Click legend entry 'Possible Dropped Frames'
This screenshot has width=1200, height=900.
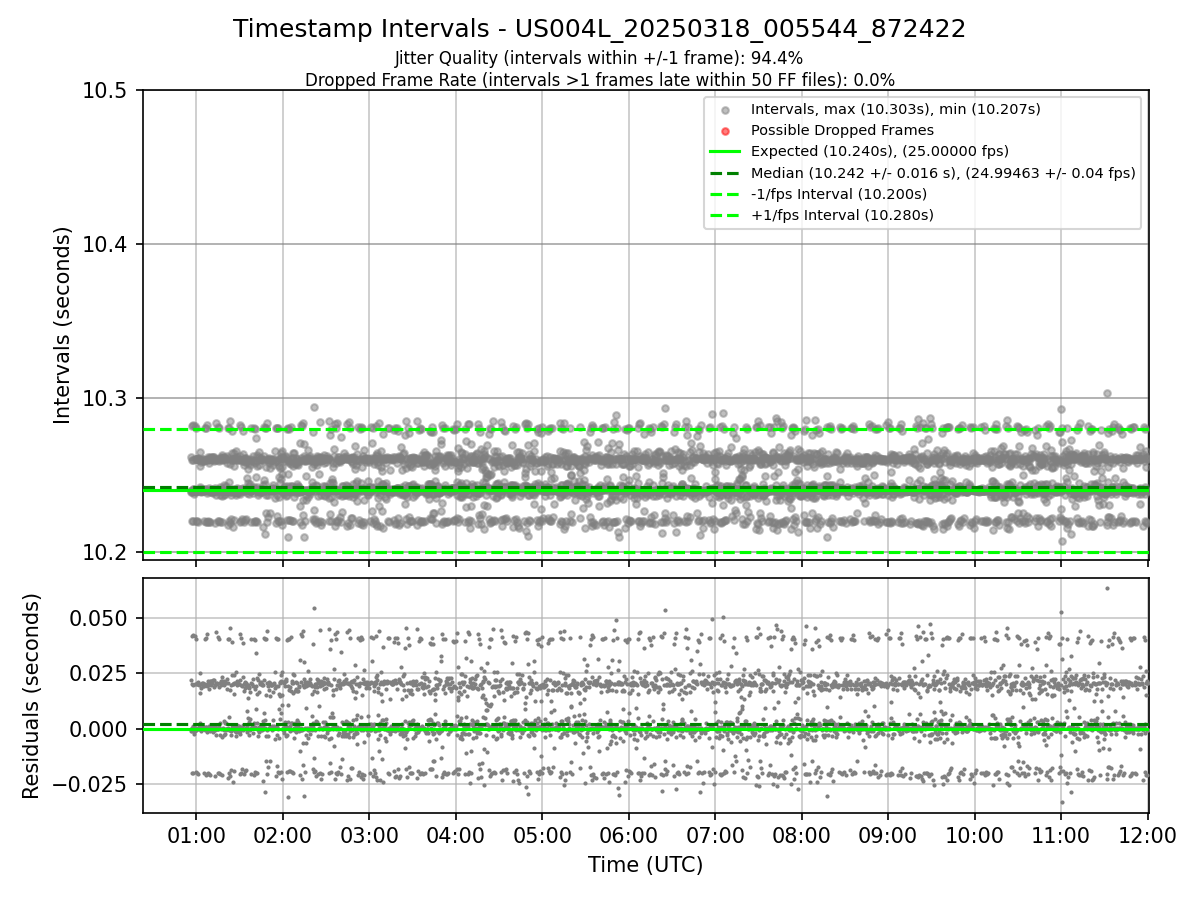842,130
